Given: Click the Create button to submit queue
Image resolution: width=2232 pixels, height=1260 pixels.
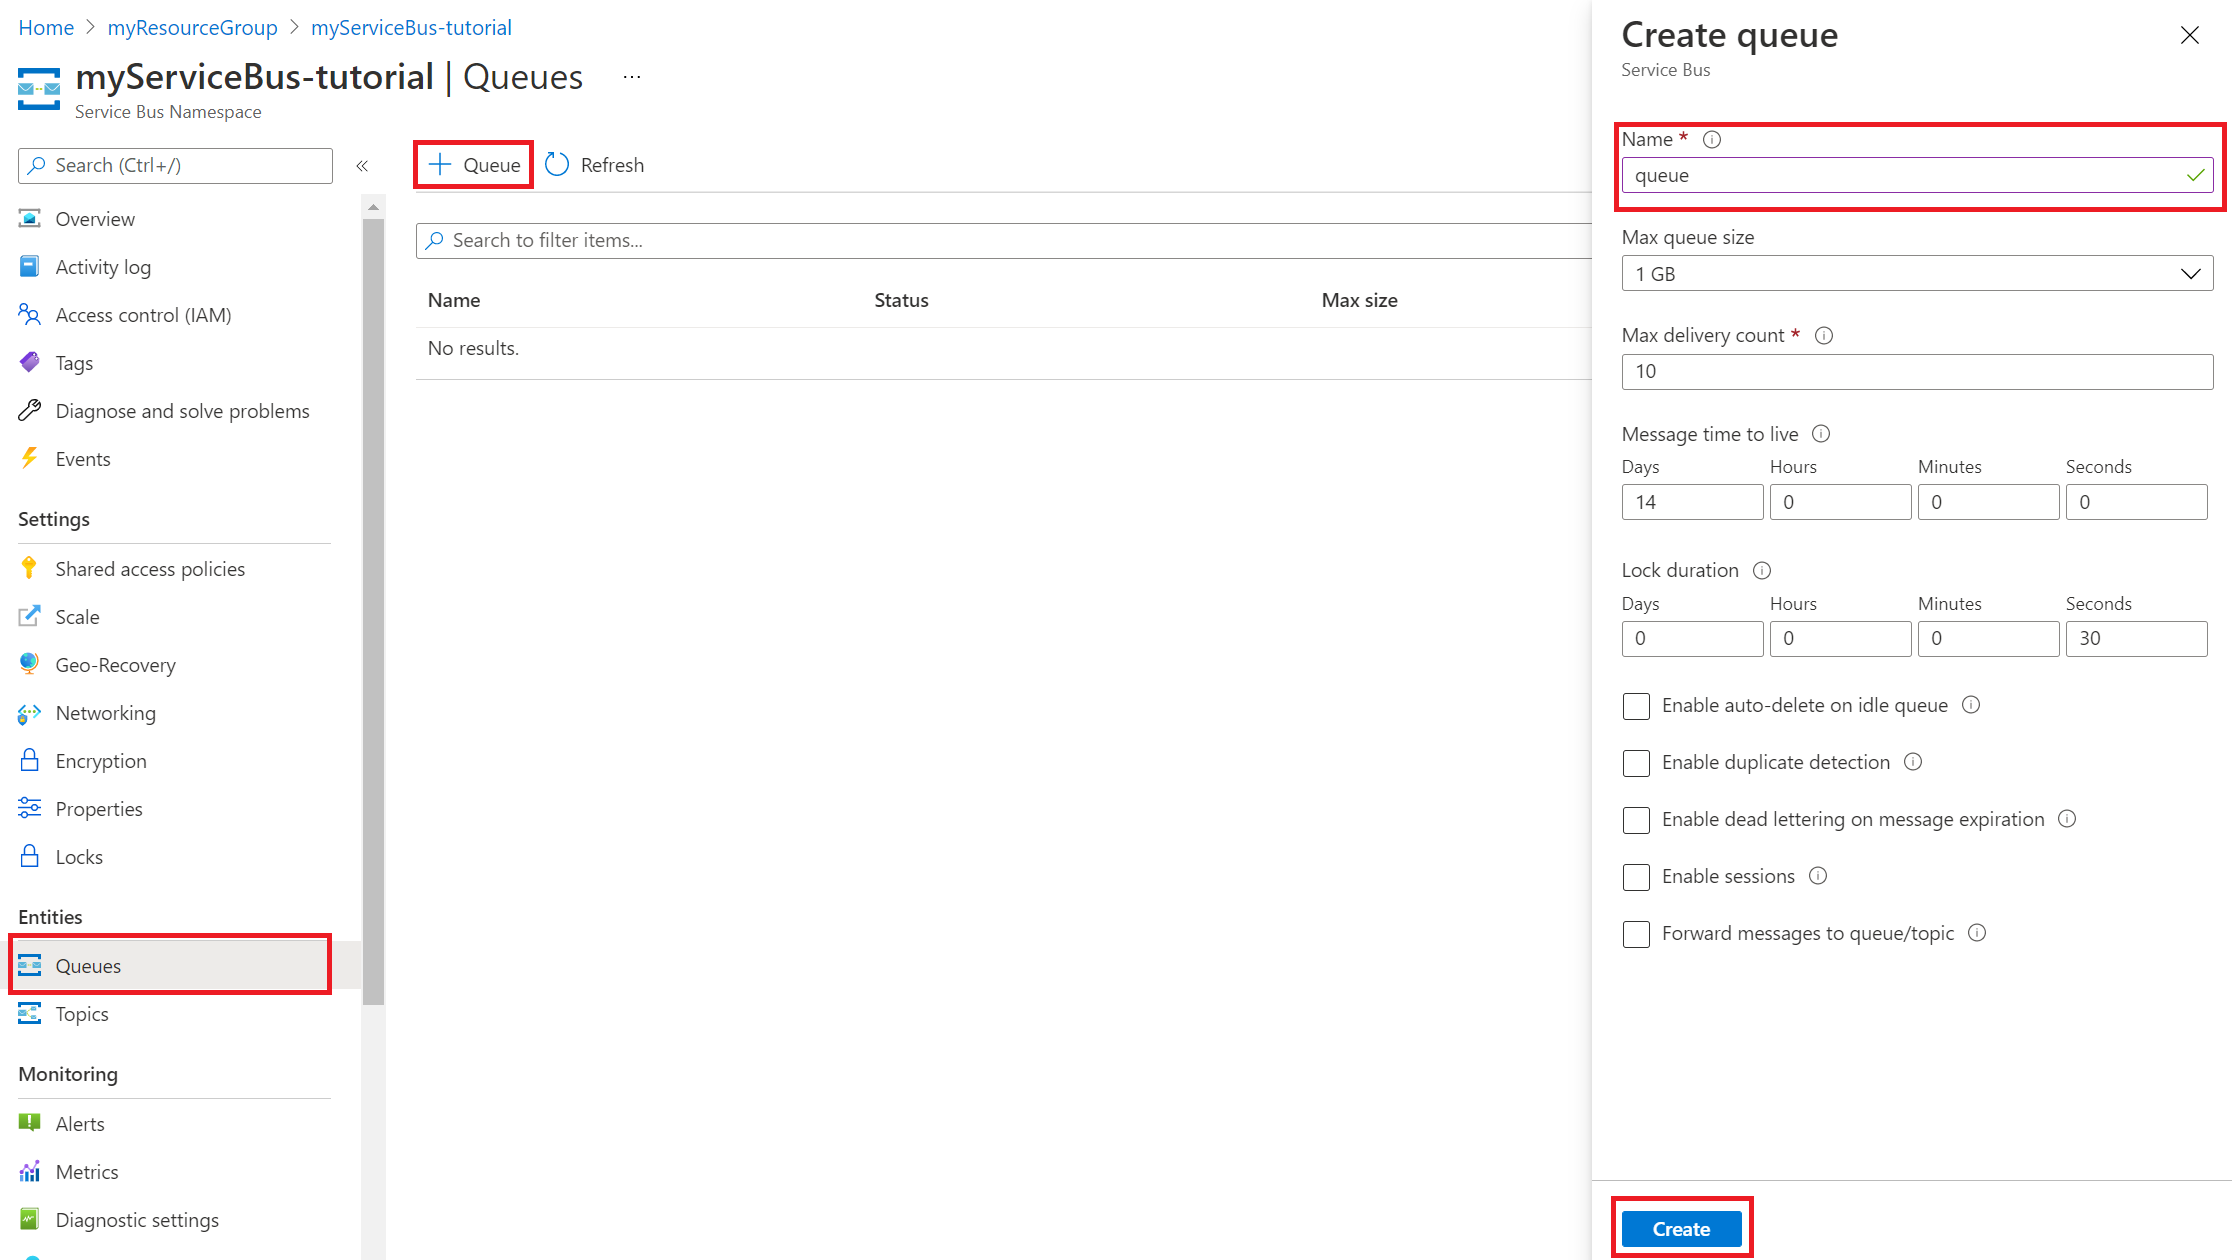Looking at the screenshot, I should click(x=1680, y=1228).
